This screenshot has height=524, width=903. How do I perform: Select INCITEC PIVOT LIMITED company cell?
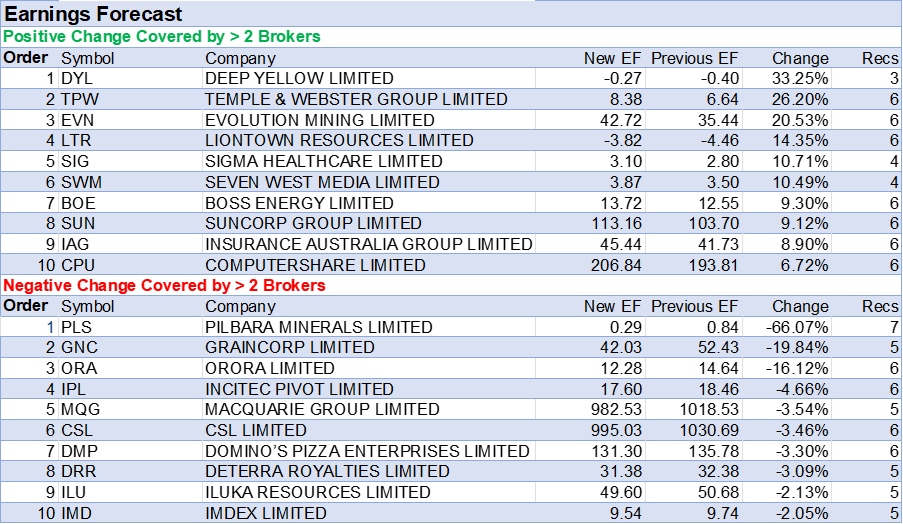[x=299, y=389]
